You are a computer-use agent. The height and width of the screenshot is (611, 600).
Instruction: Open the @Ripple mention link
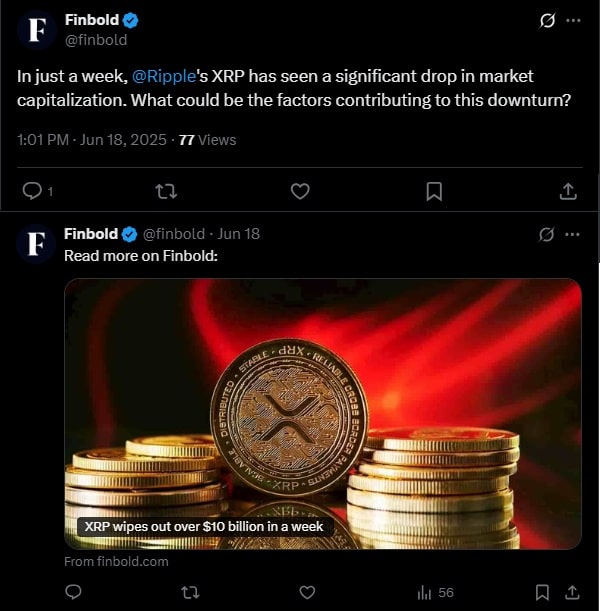[161, 76]
